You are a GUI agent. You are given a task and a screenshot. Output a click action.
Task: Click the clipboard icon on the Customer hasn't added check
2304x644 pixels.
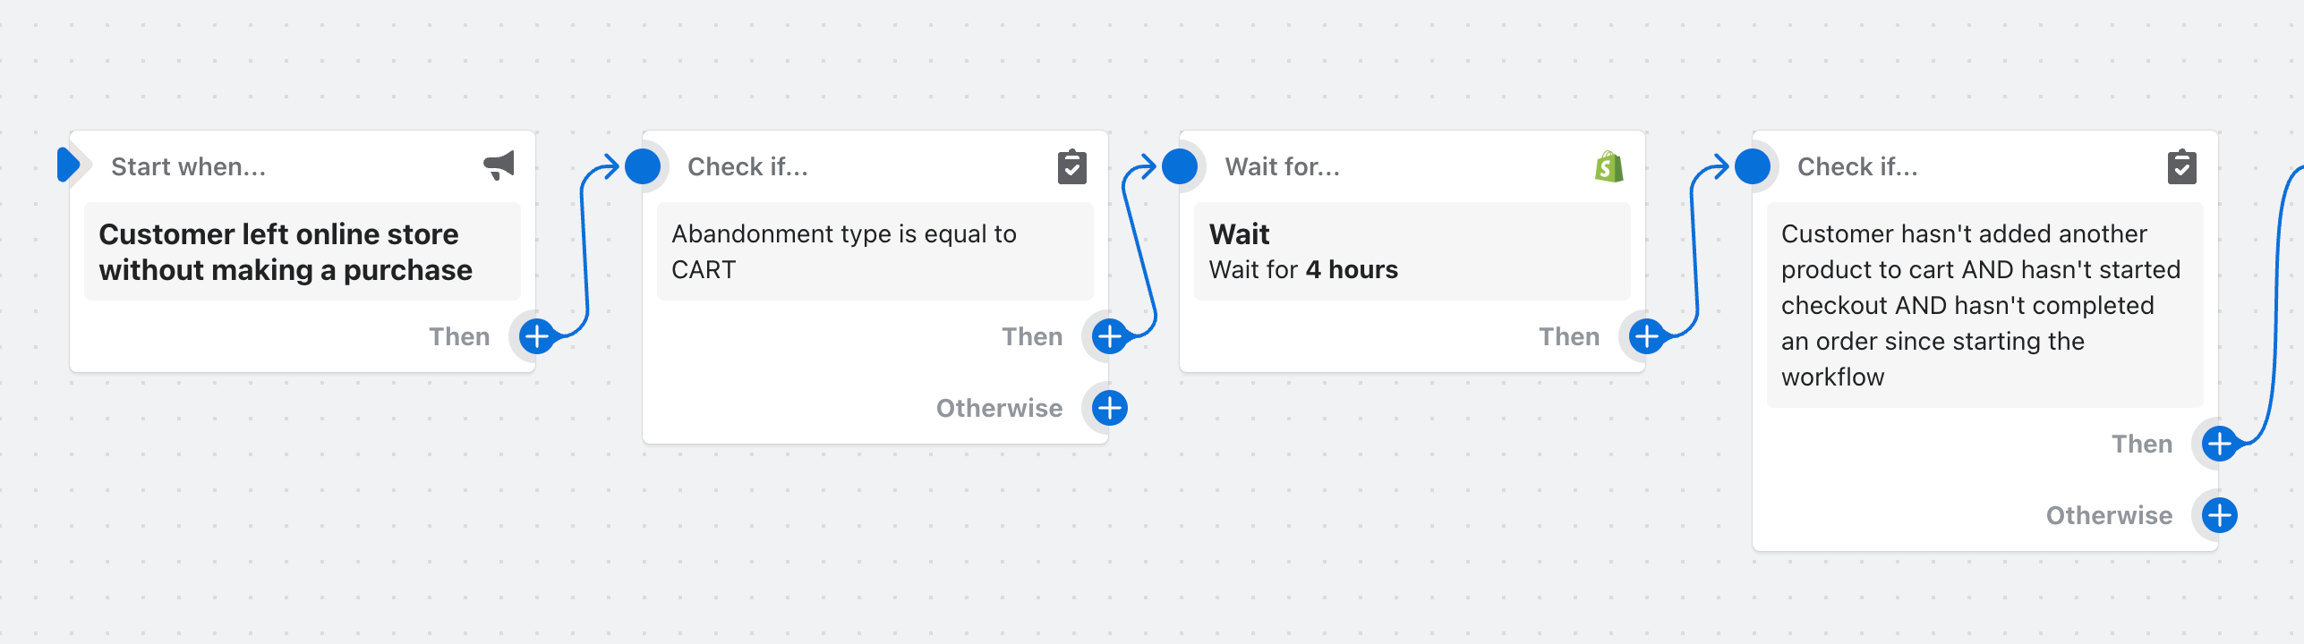click(x=2181, y=166)
